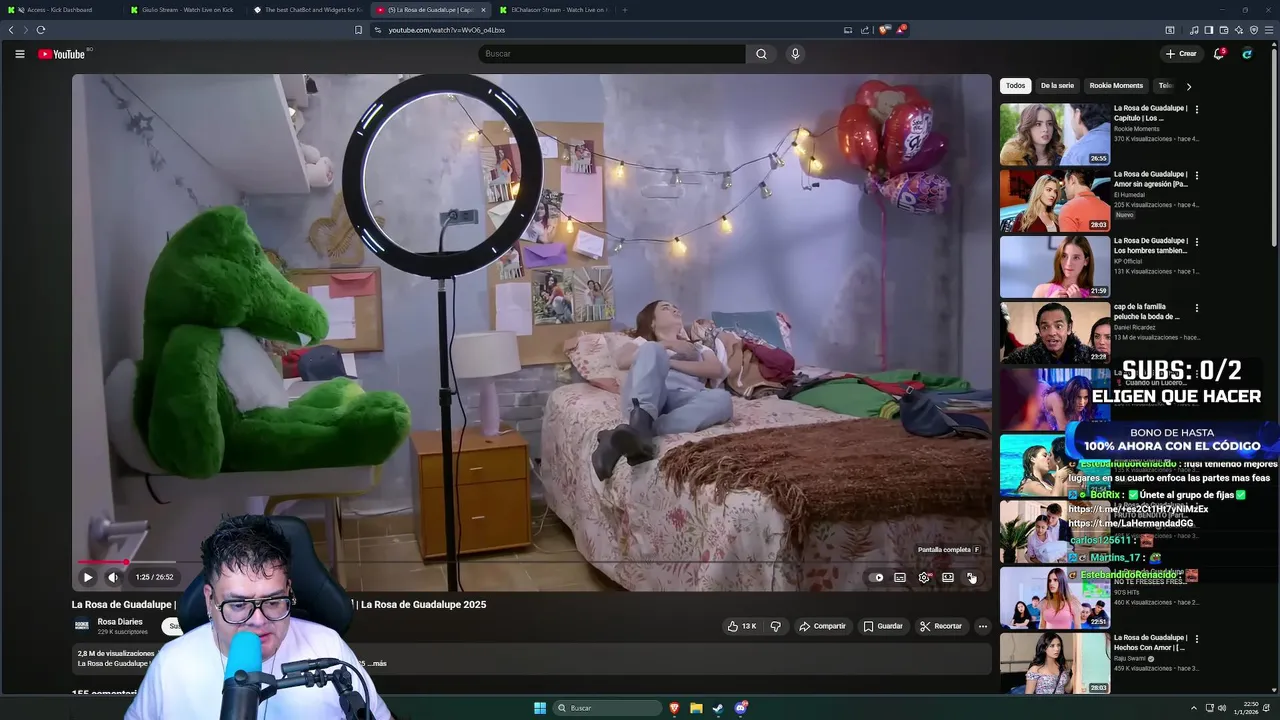Open options for cap de la familia video
Screen dimensions: 1280x720
1197,308
